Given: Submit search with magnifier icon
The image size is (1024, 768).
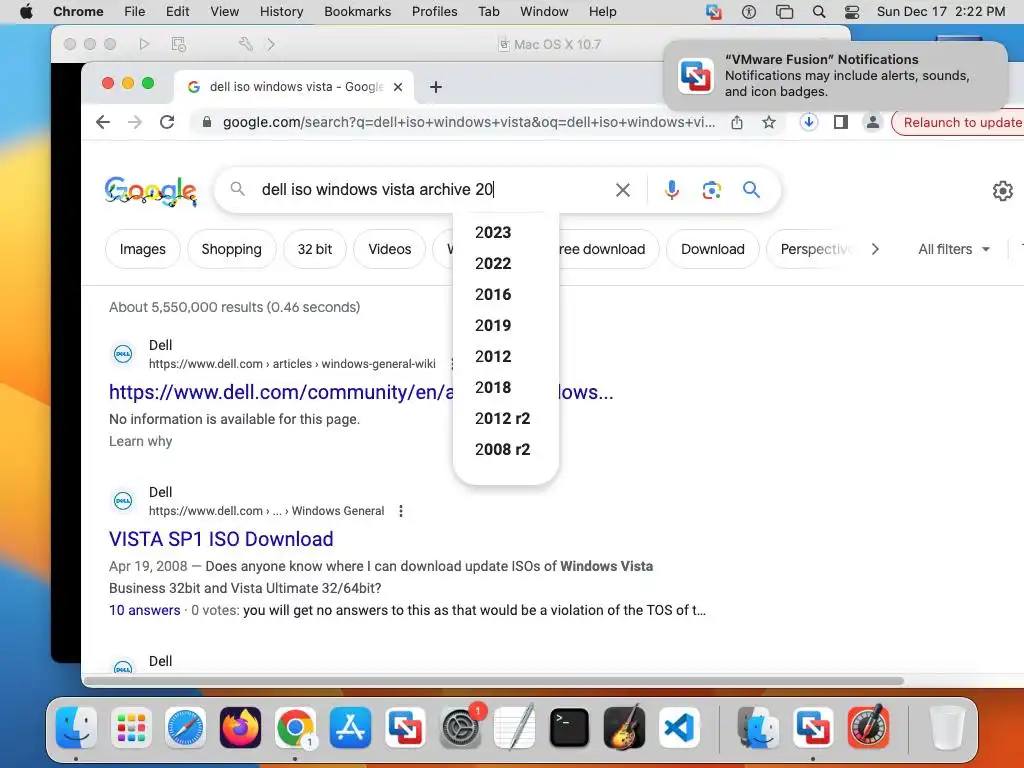Looking at the screenshot, I should coord(751,190).
